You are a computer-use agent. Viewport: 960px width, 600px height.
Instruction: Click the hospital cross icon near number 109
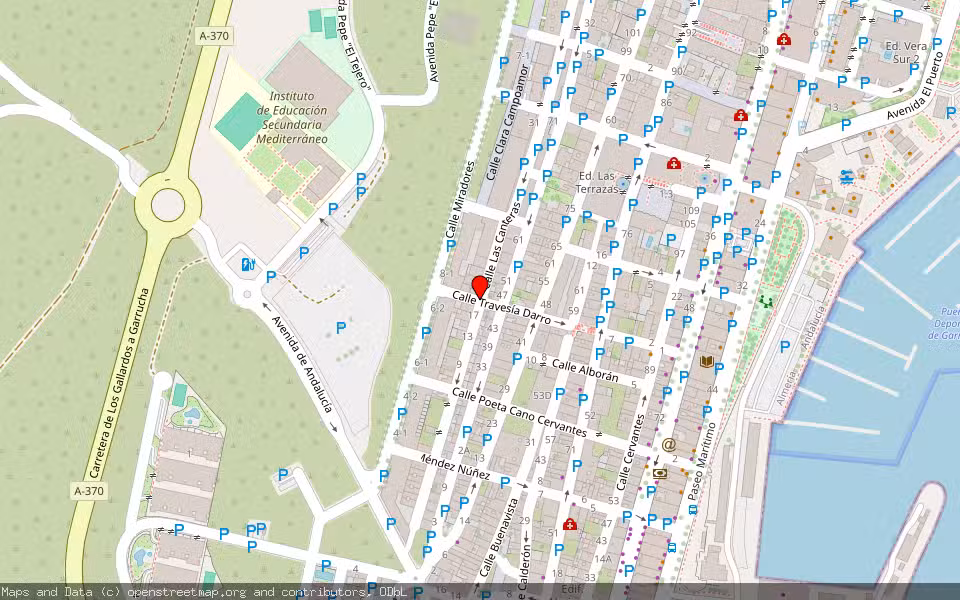tap(673, 163)
